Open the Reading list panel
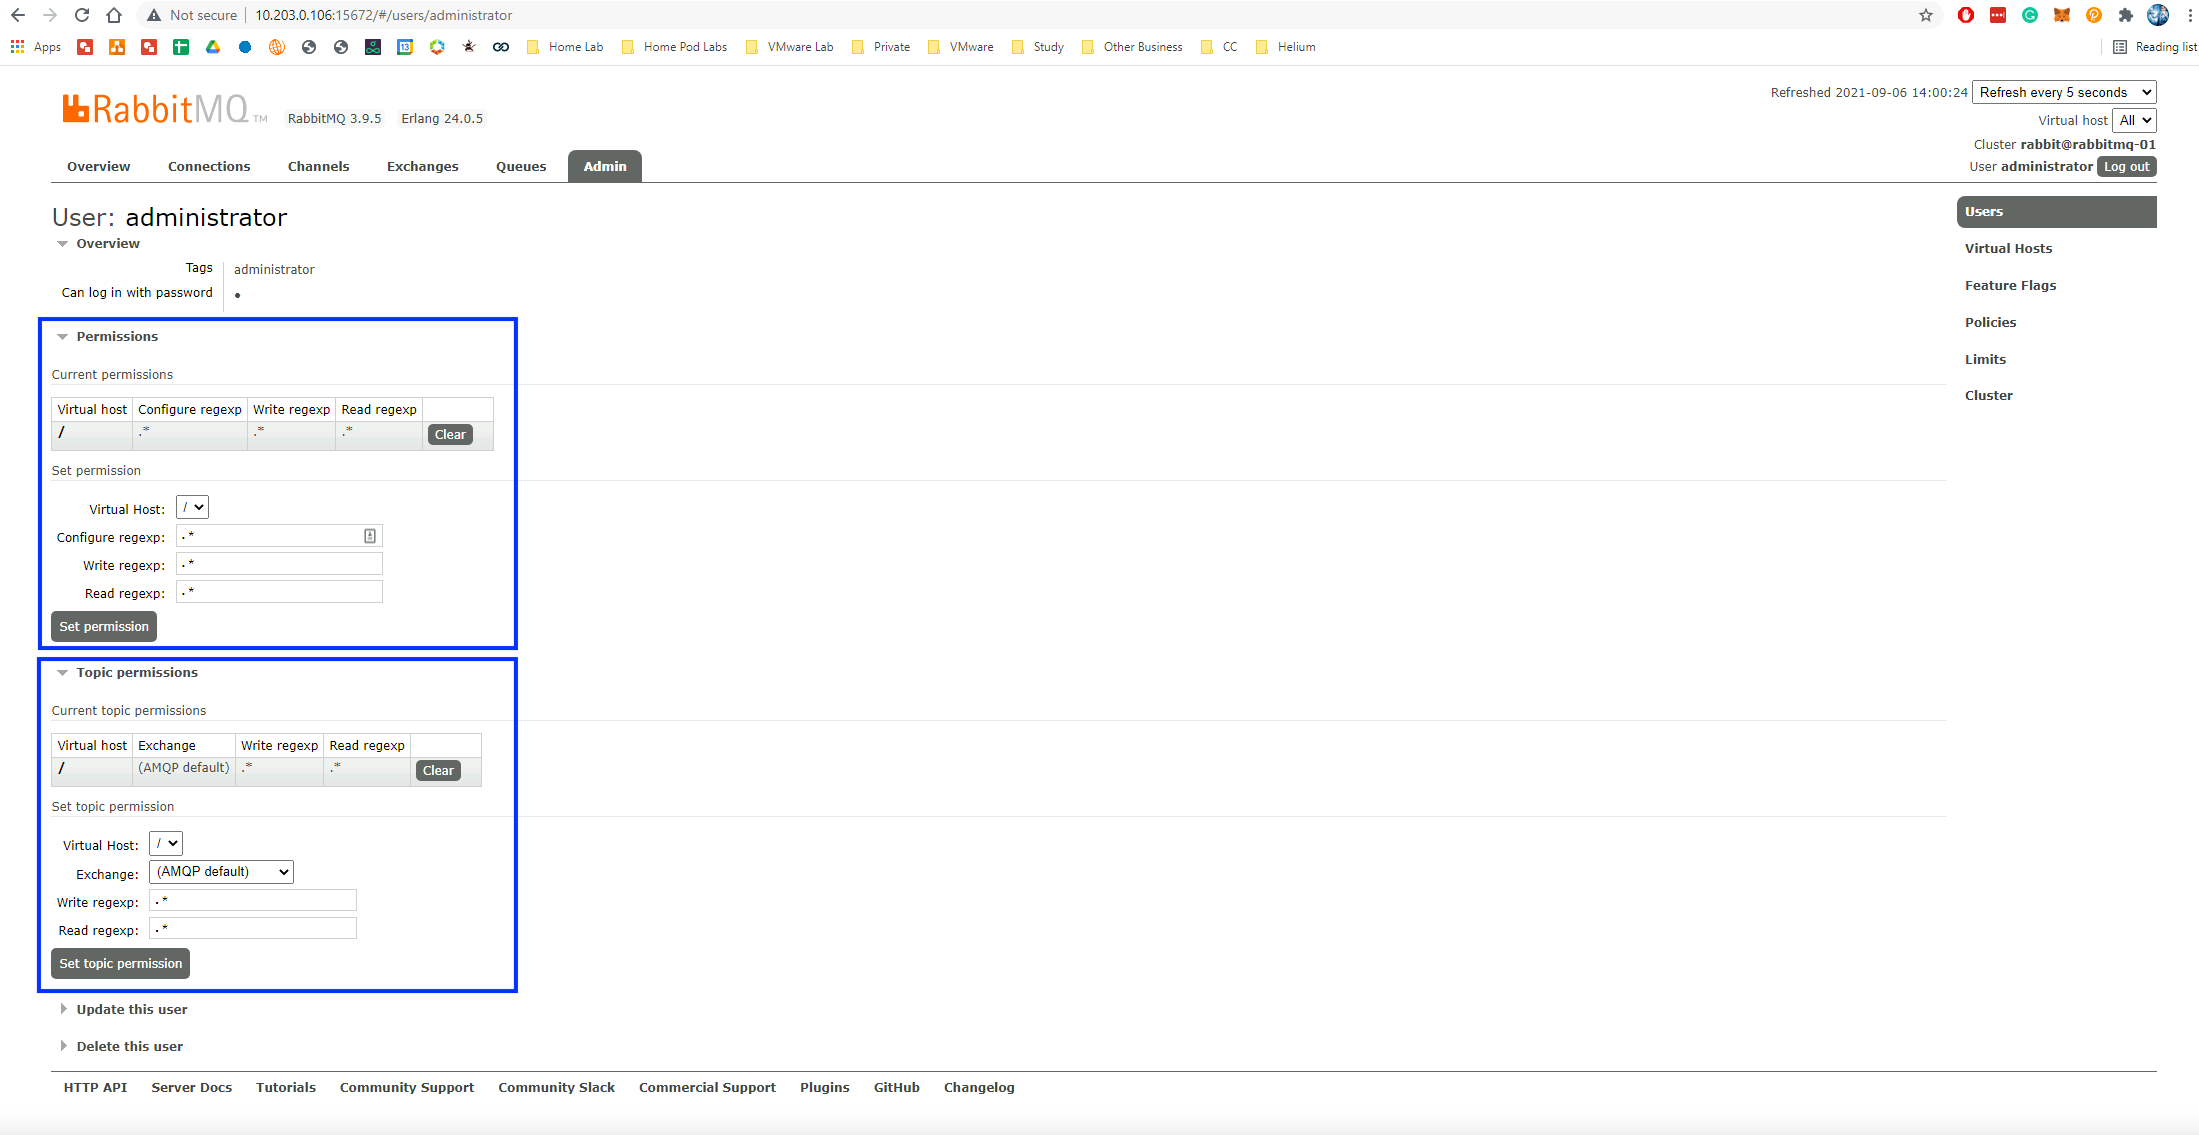The height and width of the screenshot is (1135, 2199). (2154, 47)
